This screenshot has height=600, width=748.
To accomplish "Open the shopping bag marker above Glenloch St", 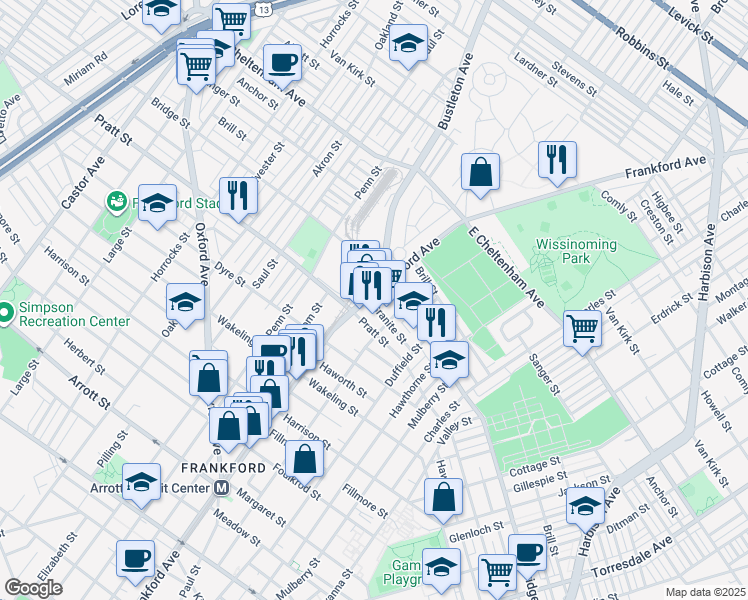I will click(x=443, y=495).
